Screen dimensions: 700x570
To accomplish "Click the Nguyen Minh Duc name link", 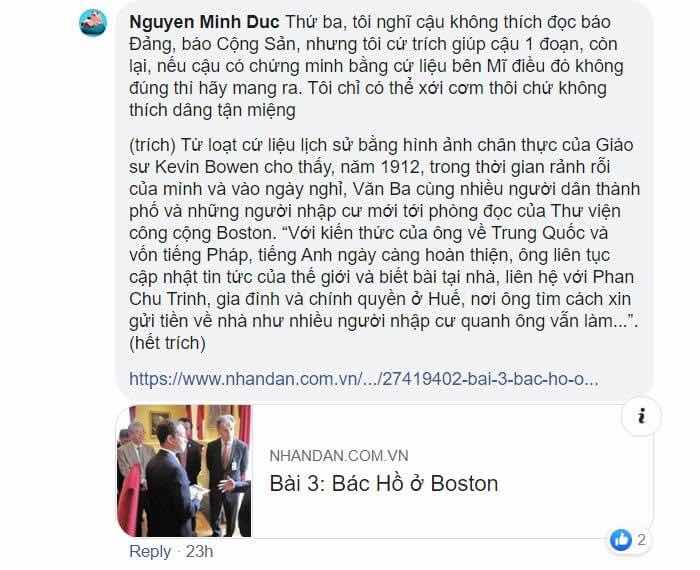I will pos(204,22).
